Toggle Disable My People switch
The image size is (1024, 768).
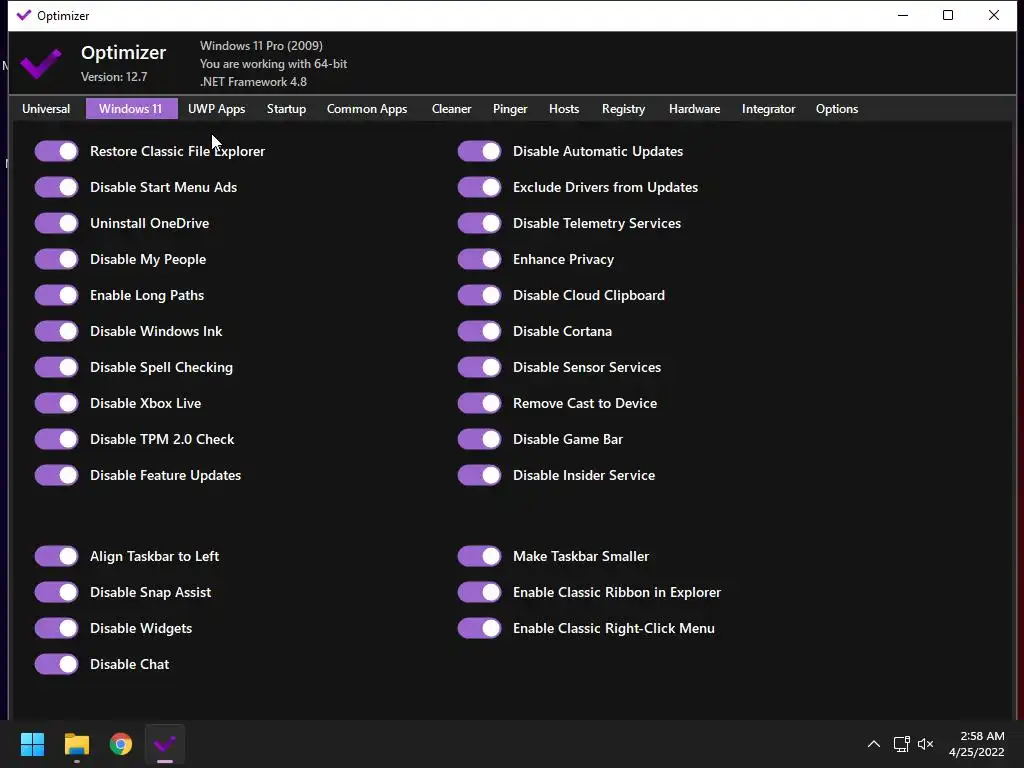tap(57, 259)
